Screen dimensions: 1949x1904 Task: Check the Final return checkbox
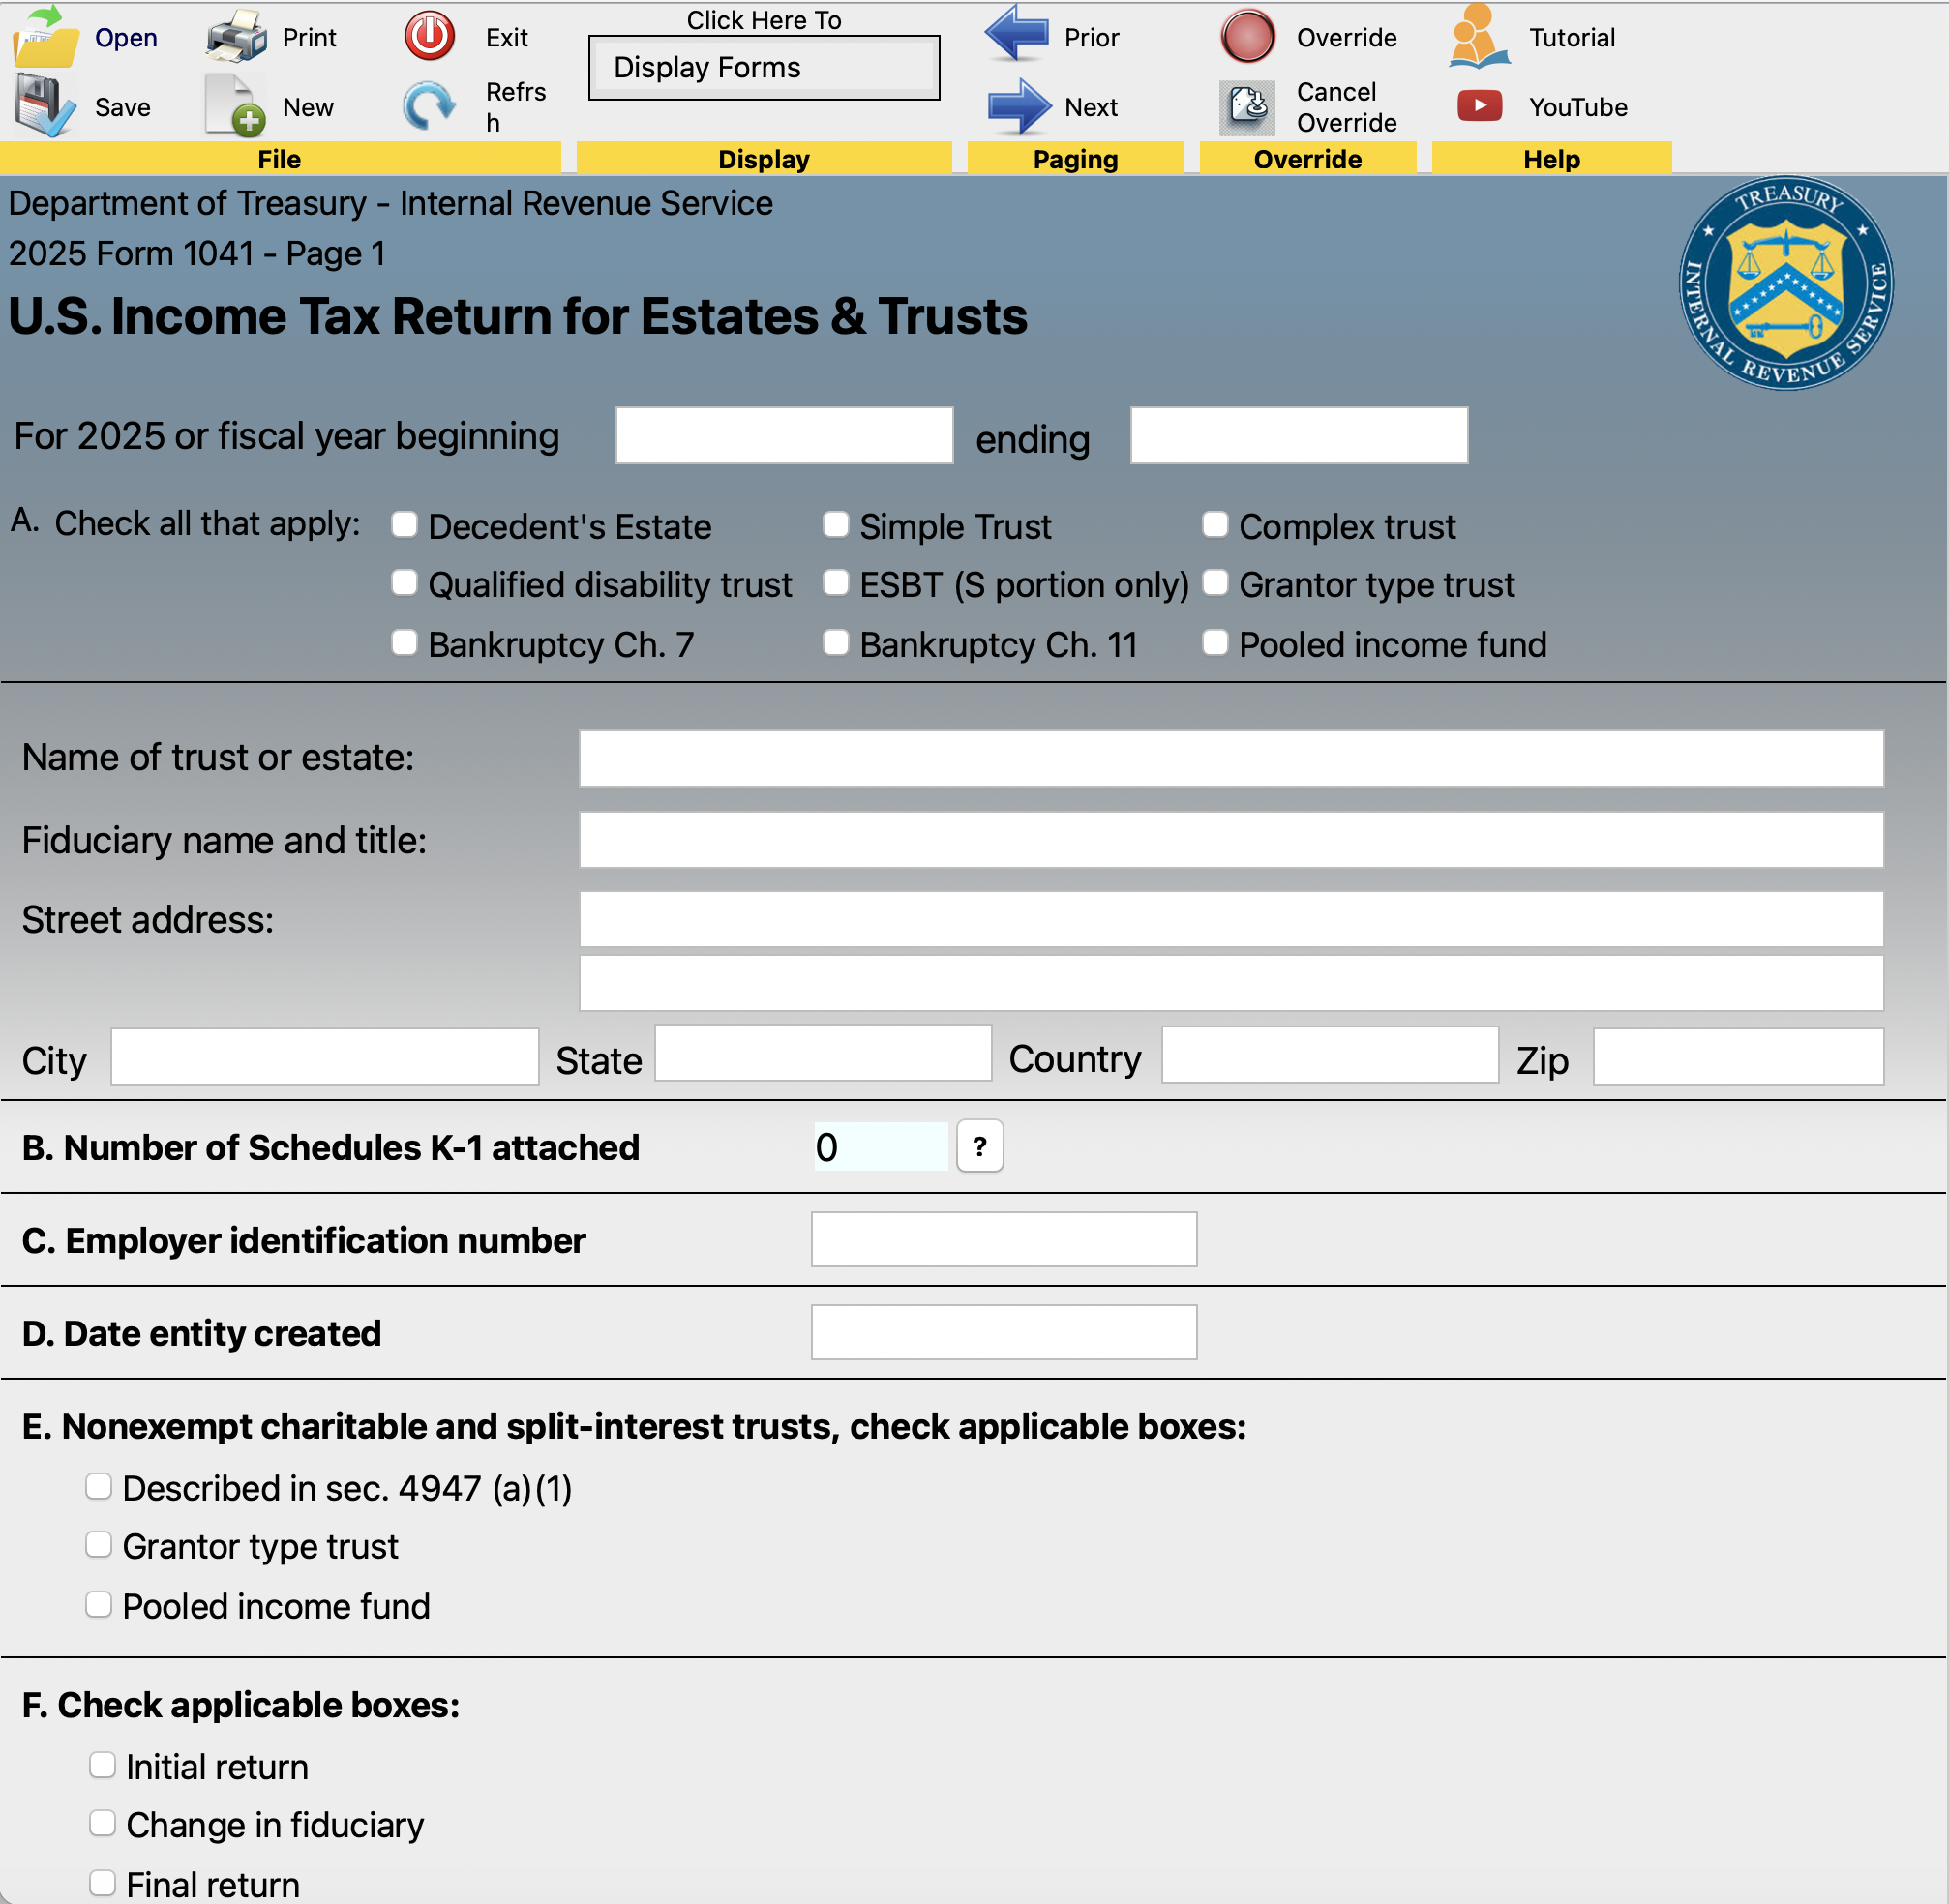[x=102, y=1882]
